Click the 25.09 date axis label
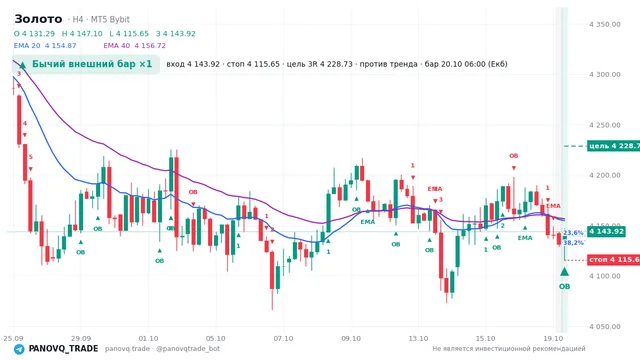This screenshot has width=640, height=360. pyautogui.click(x=13, y=338)
